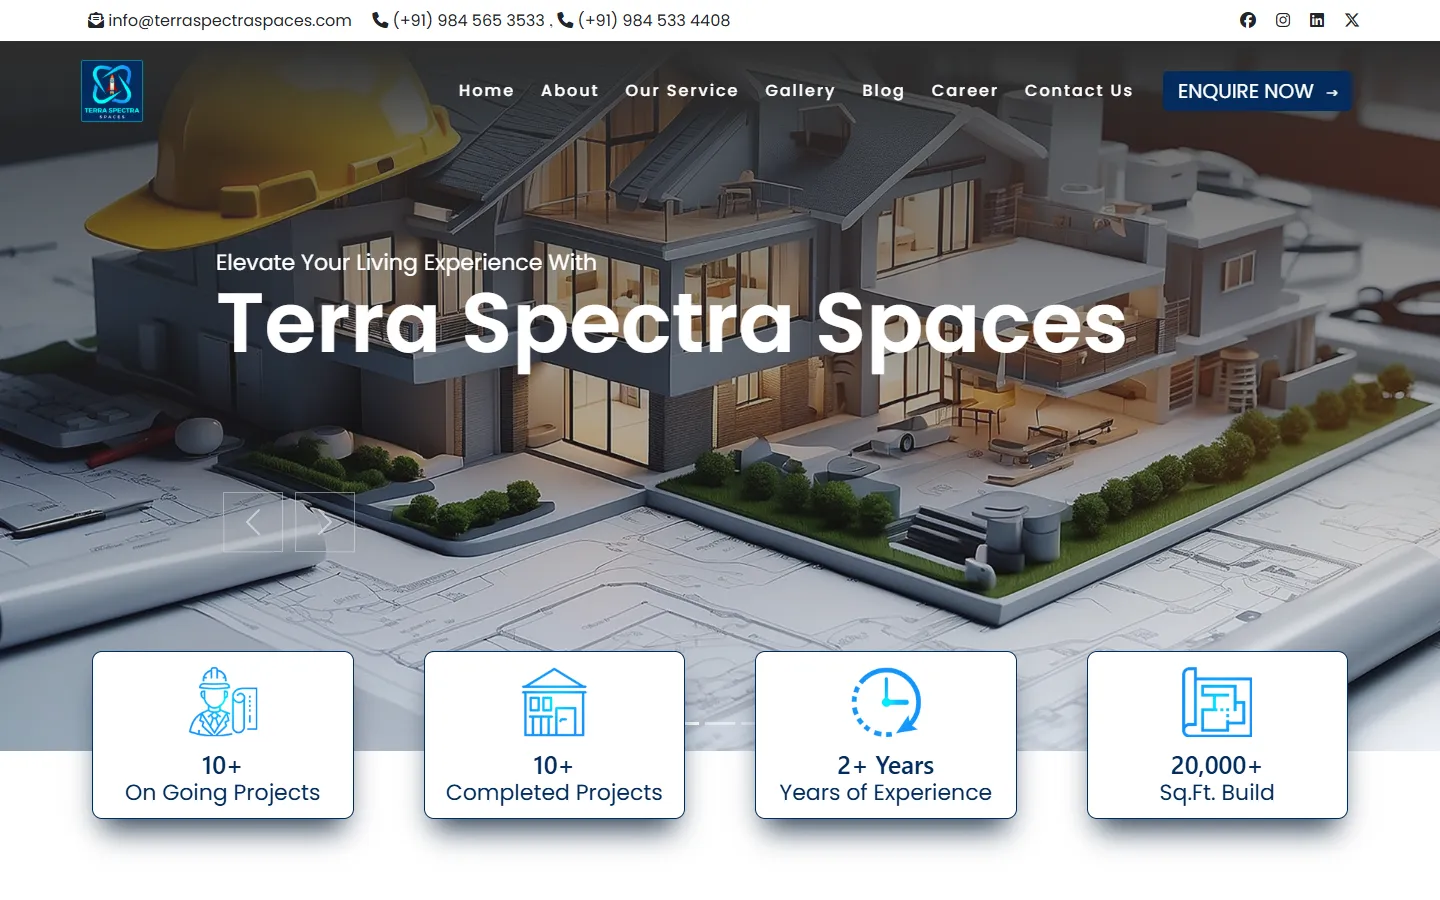Click the '20,000+' value
1440x900 pixels.
[x=1217, y=765]
